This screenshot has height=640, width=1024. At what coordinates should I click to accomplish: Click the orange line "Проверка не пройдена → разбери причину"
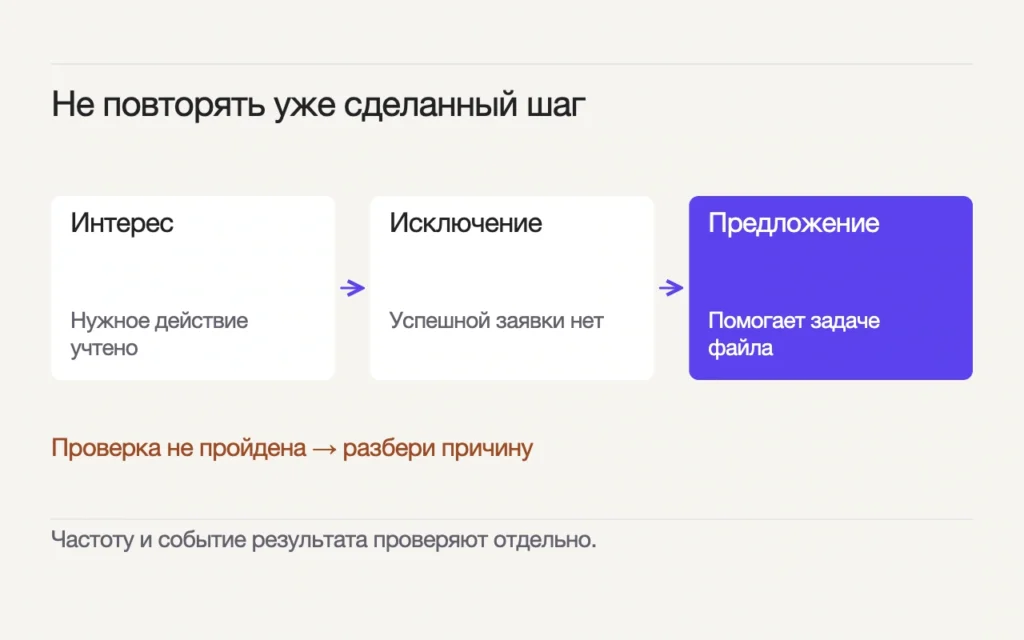(x=292, y=448)
